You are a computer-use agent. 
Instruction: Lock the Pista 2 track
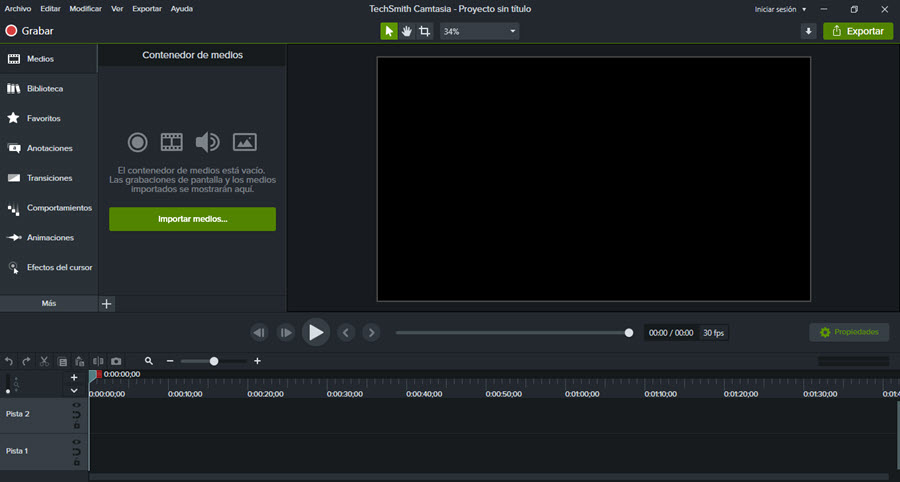tap(76, 425)
